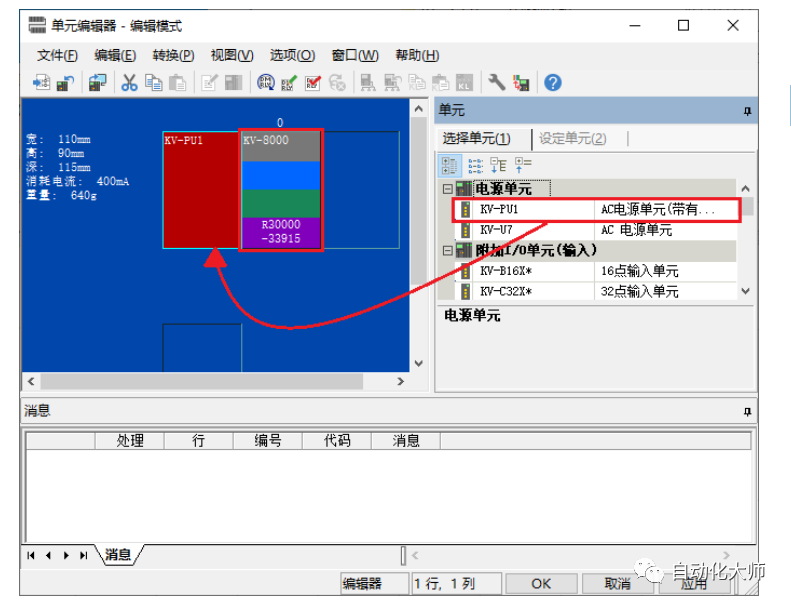Select KV-PU1 in the unit list
This screenshot has width=791, height=606.
[x=595, y=209]
